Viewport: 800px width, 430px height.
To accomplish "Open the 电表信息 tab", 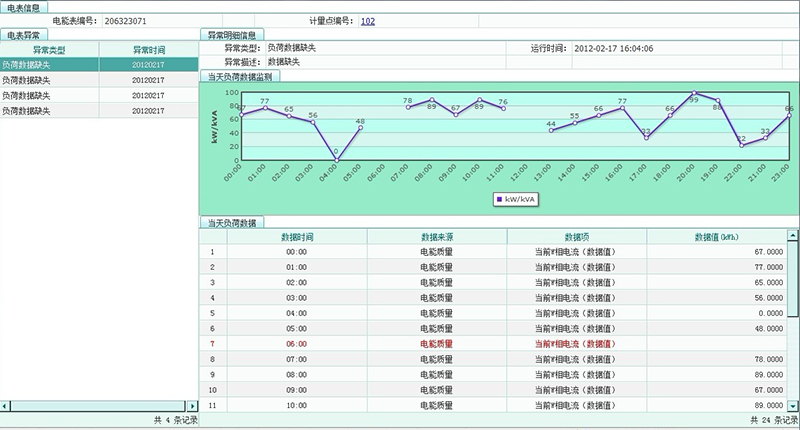I will click(23, 7).
